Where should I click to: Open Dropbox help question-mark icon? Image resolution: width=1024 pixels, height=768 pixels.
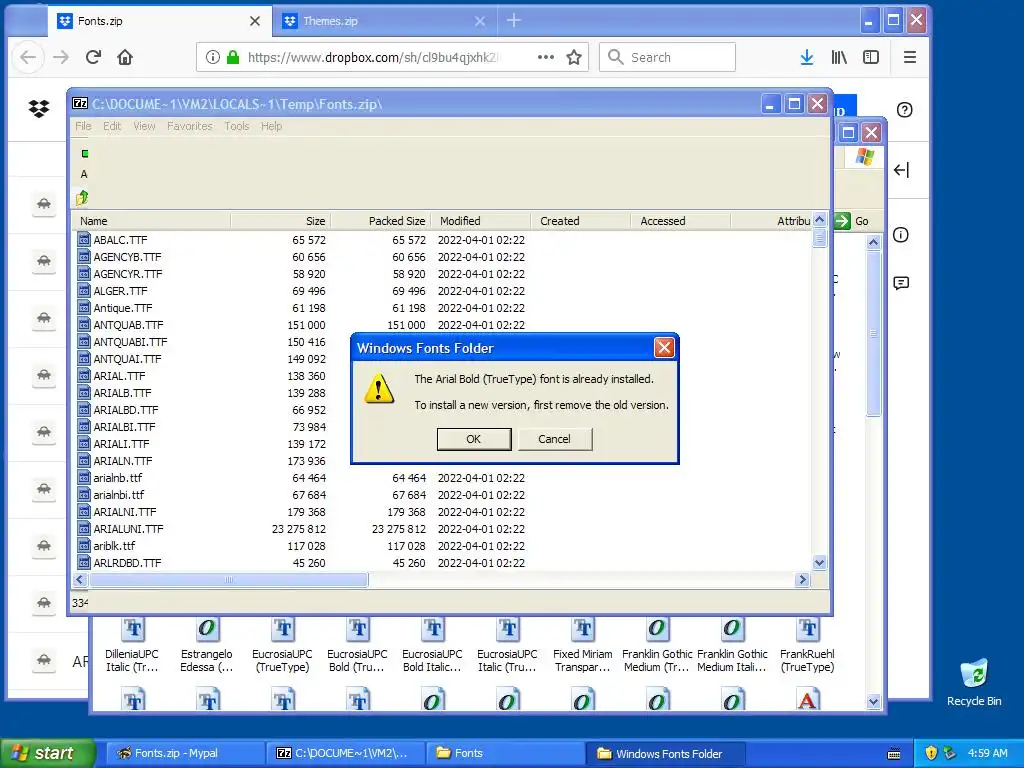tap(904, 110)
